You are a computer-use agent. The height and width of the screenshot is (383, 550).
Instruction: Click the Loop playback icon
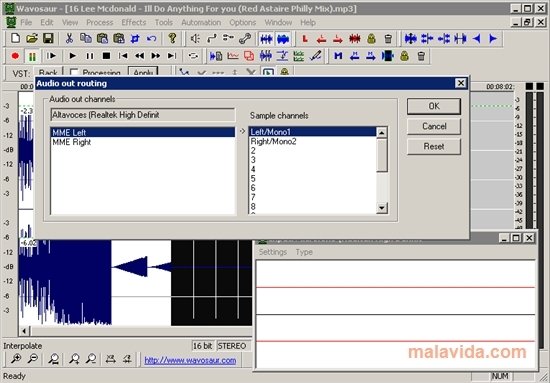click(193, 56)
